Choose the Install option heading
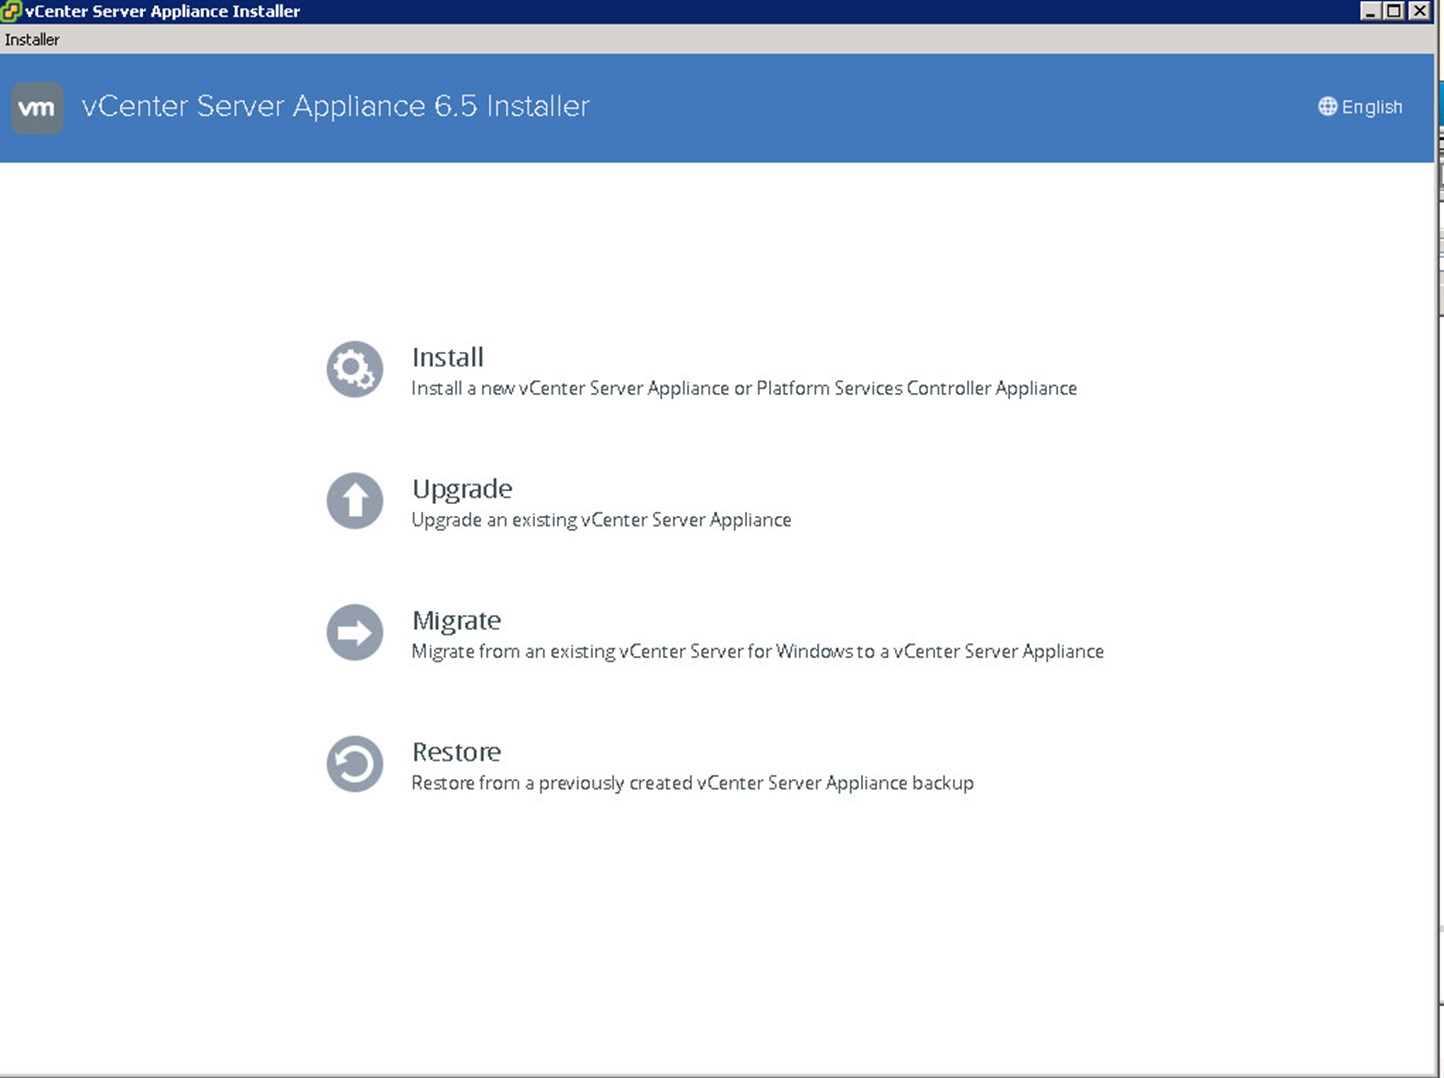 point(448,357)
